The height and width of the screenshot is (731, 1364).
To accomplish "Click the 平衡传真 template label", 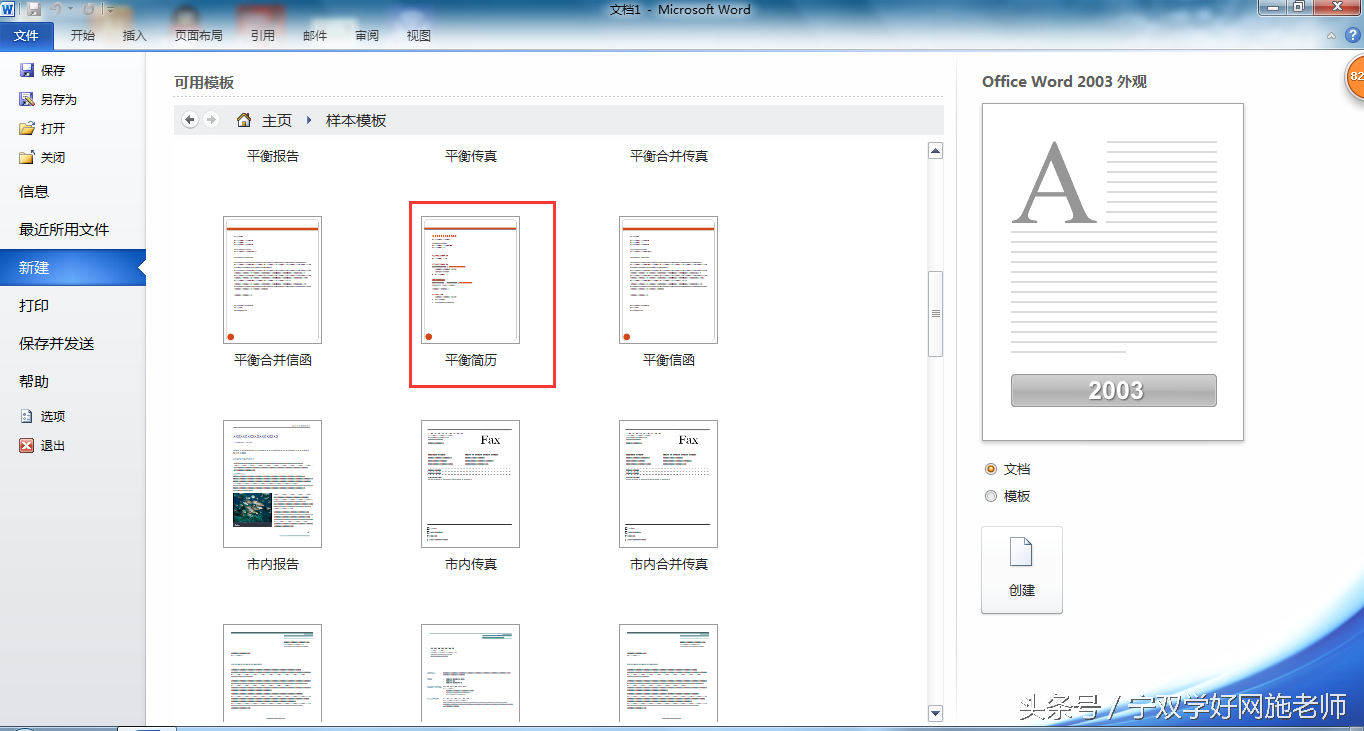I will pos(471,156).
